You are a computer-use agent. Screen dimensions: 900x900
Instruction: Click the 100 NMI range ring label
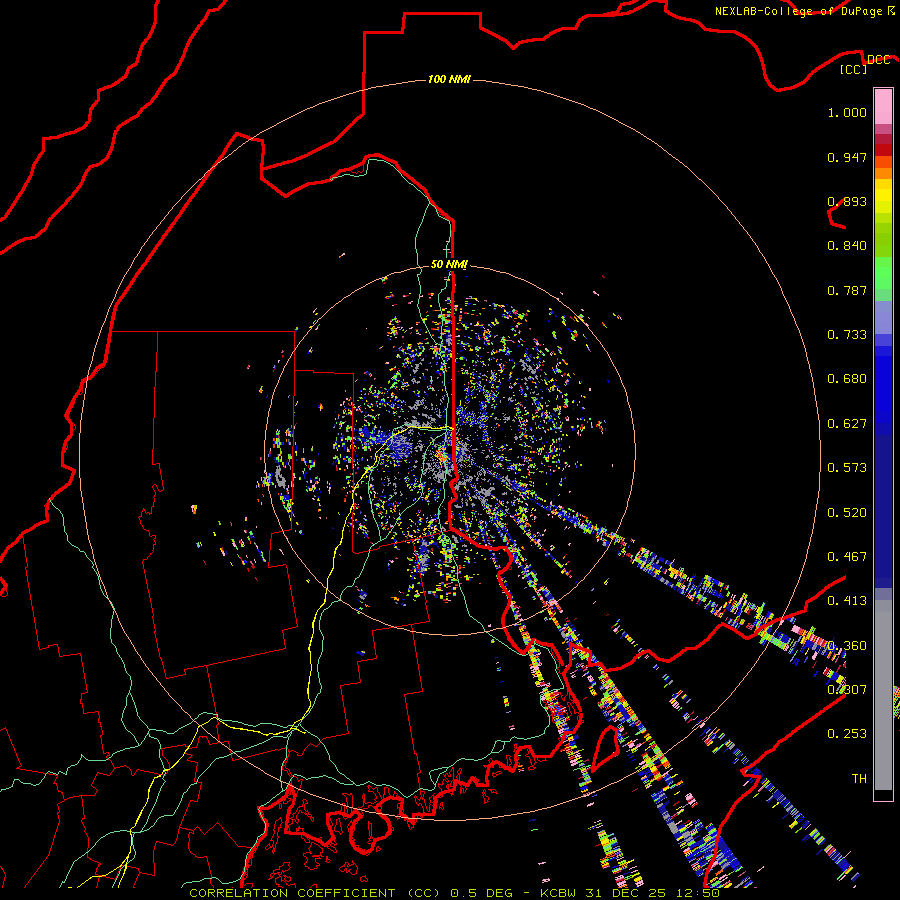pyautogui.click(x=449, y=79)
